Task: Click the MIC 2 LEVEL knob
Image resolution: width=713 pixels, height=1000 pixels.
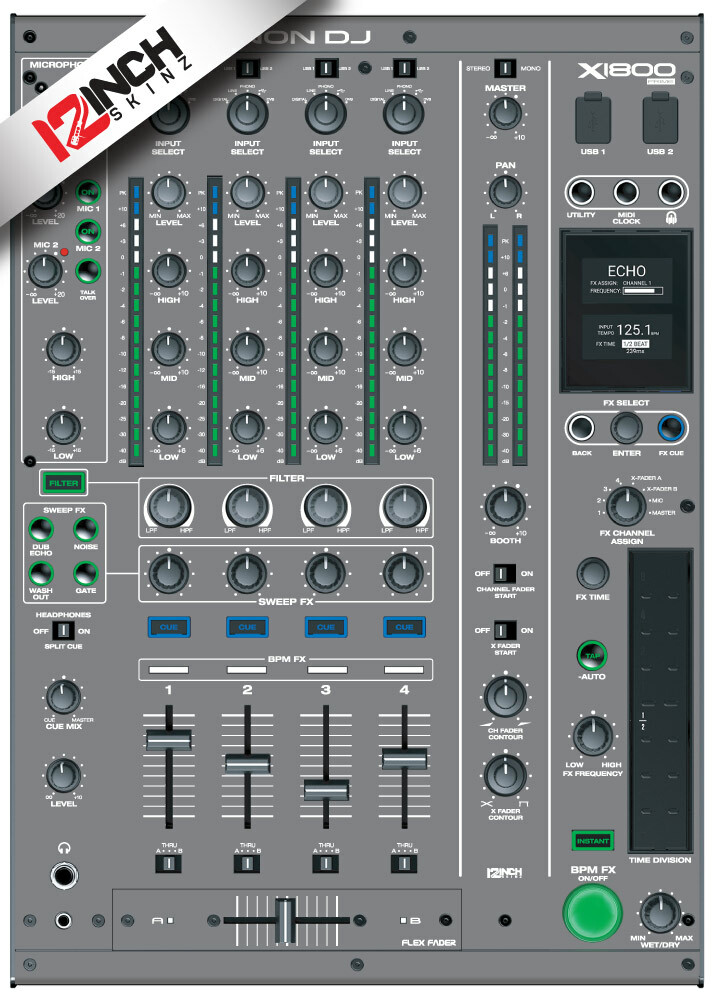Action: [x=45, y=271]
